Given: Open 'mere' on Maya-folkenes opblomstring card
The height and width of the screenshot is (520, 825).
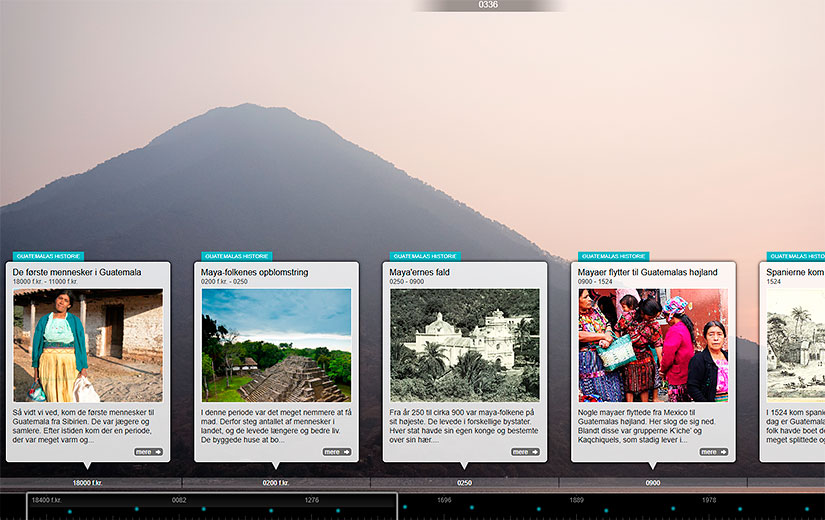Looking at the screenshot, I should pos(337,452).
